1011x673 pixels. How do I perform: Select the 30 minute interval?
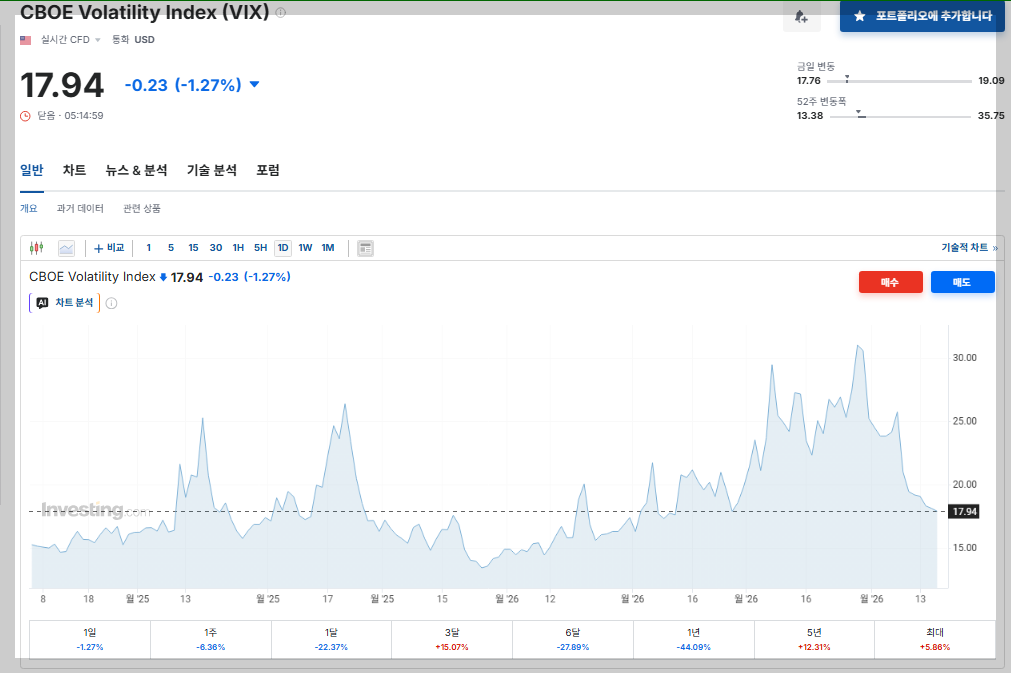pyautogui.click(x=216, y=248)
